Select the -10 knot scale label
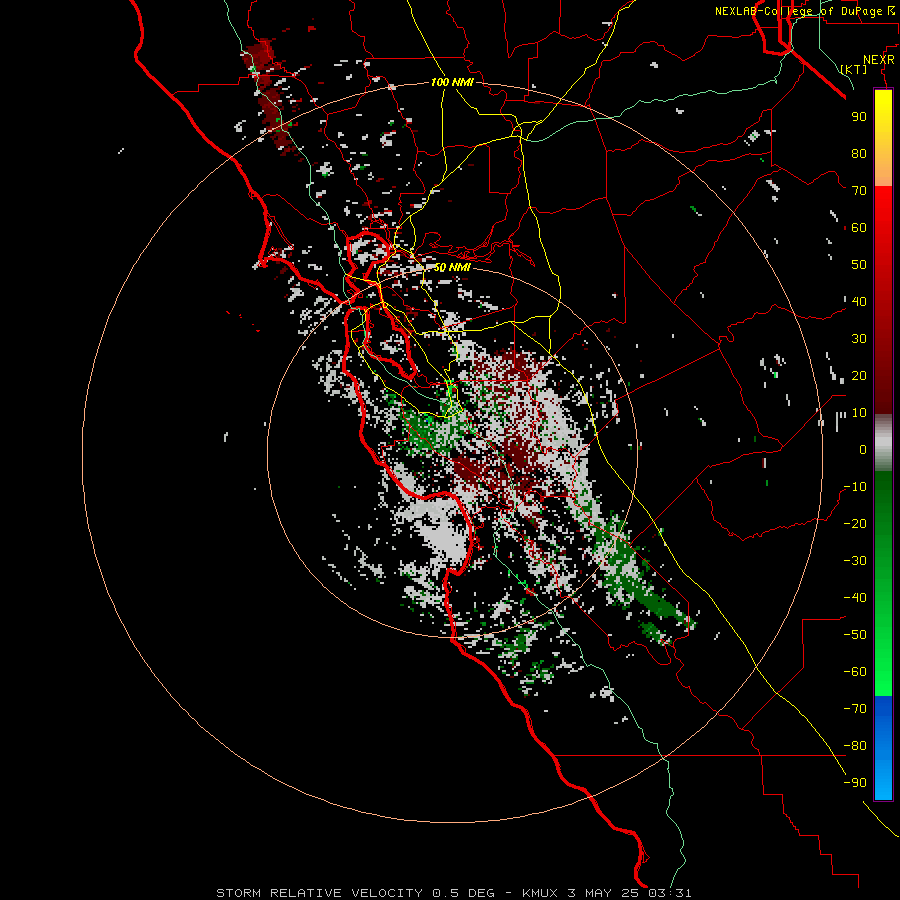 tap(855, 487)
